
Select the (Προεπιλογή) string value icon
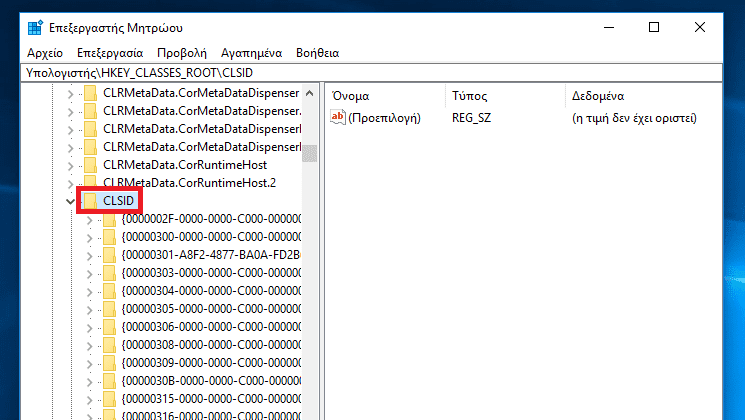coord(337,117)
